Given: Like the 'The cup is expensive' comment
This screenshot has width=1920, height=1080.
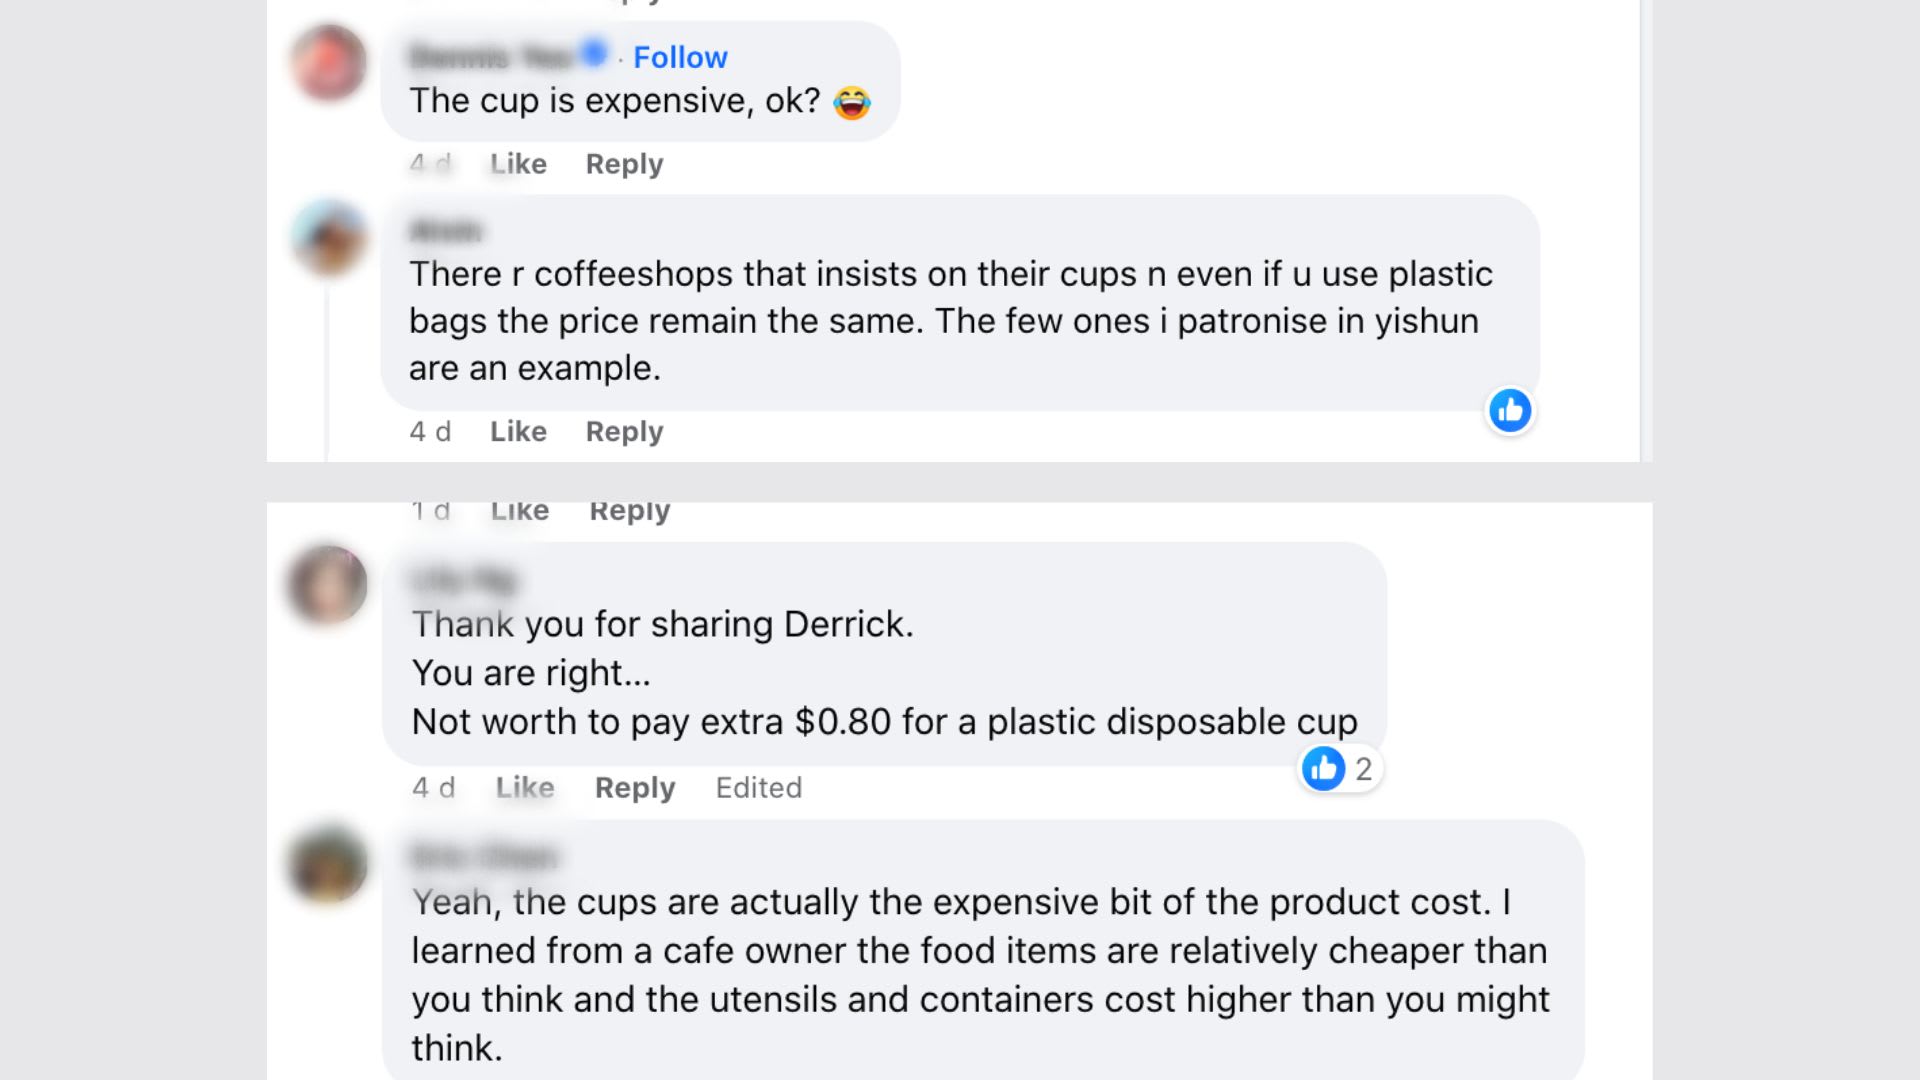Looking at the screenshot, I should 518,164.
